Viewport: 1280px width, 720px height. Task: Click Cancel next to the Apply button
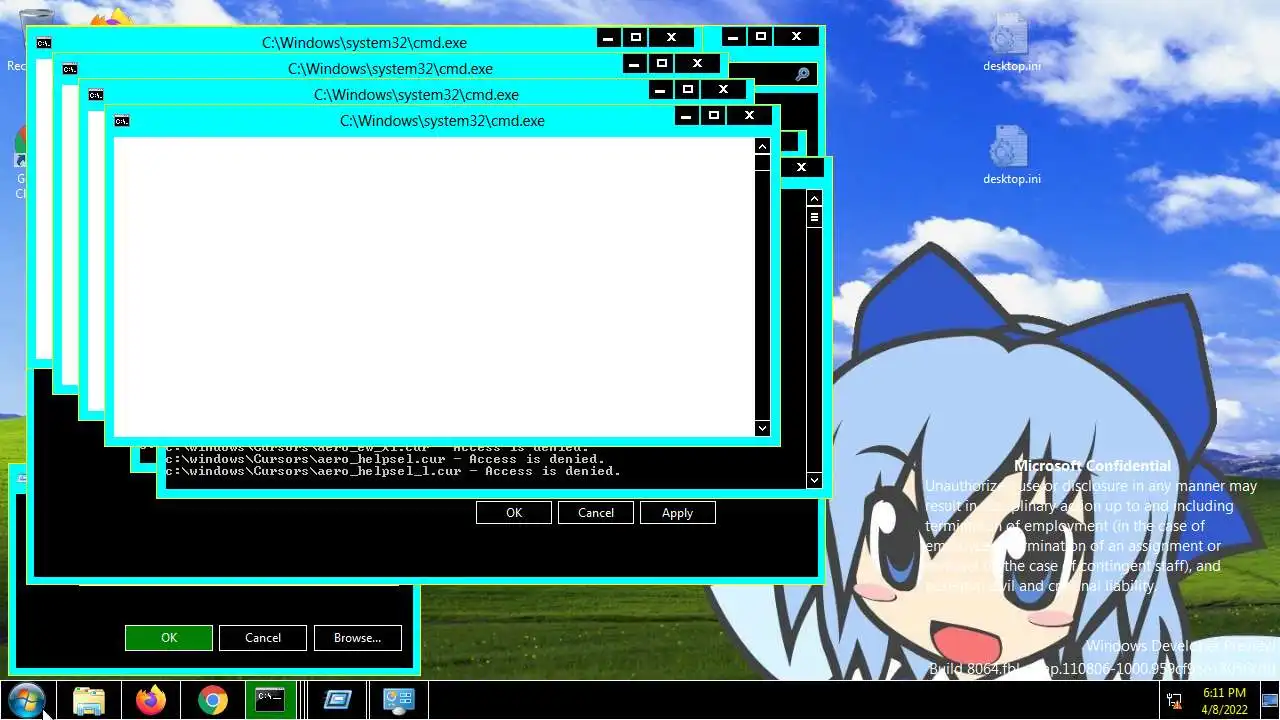click(x=595, y=512)
